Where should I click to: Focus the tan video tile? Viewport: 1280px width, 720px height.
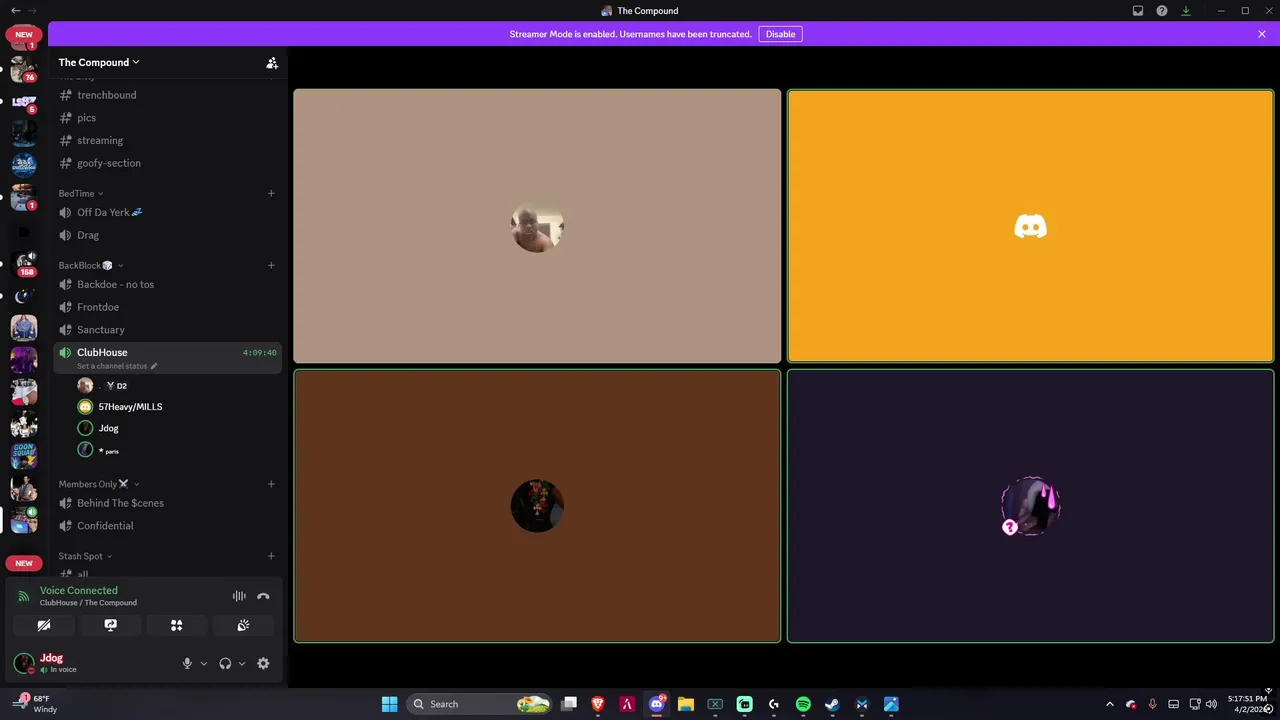pyautogui.click(x=537, y=226)
